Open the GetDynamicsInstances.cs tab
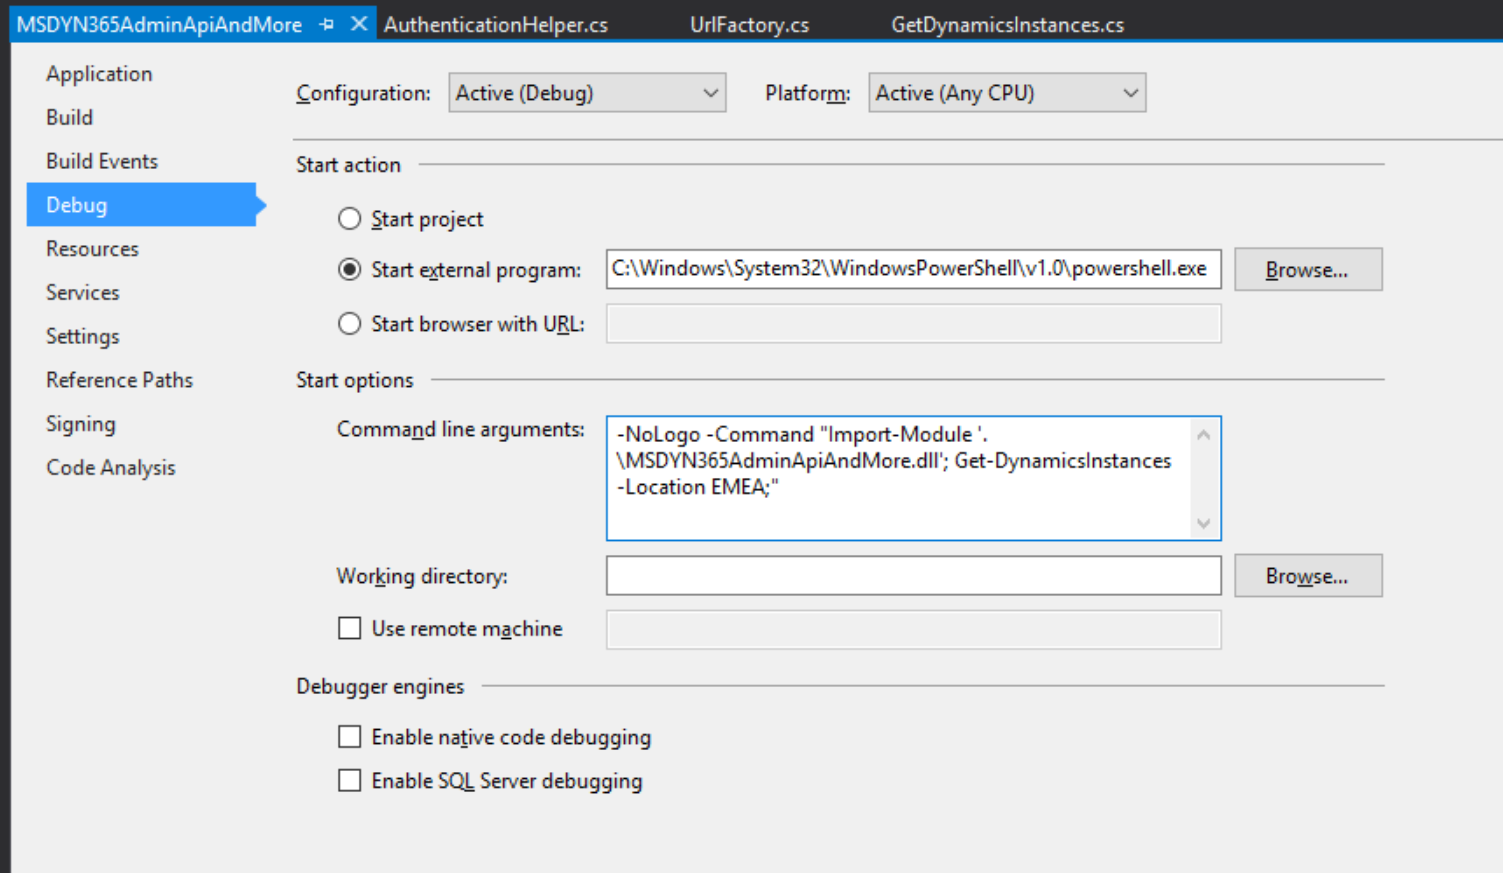Viewport: 1503px width, 873px height. [1007, 25]
